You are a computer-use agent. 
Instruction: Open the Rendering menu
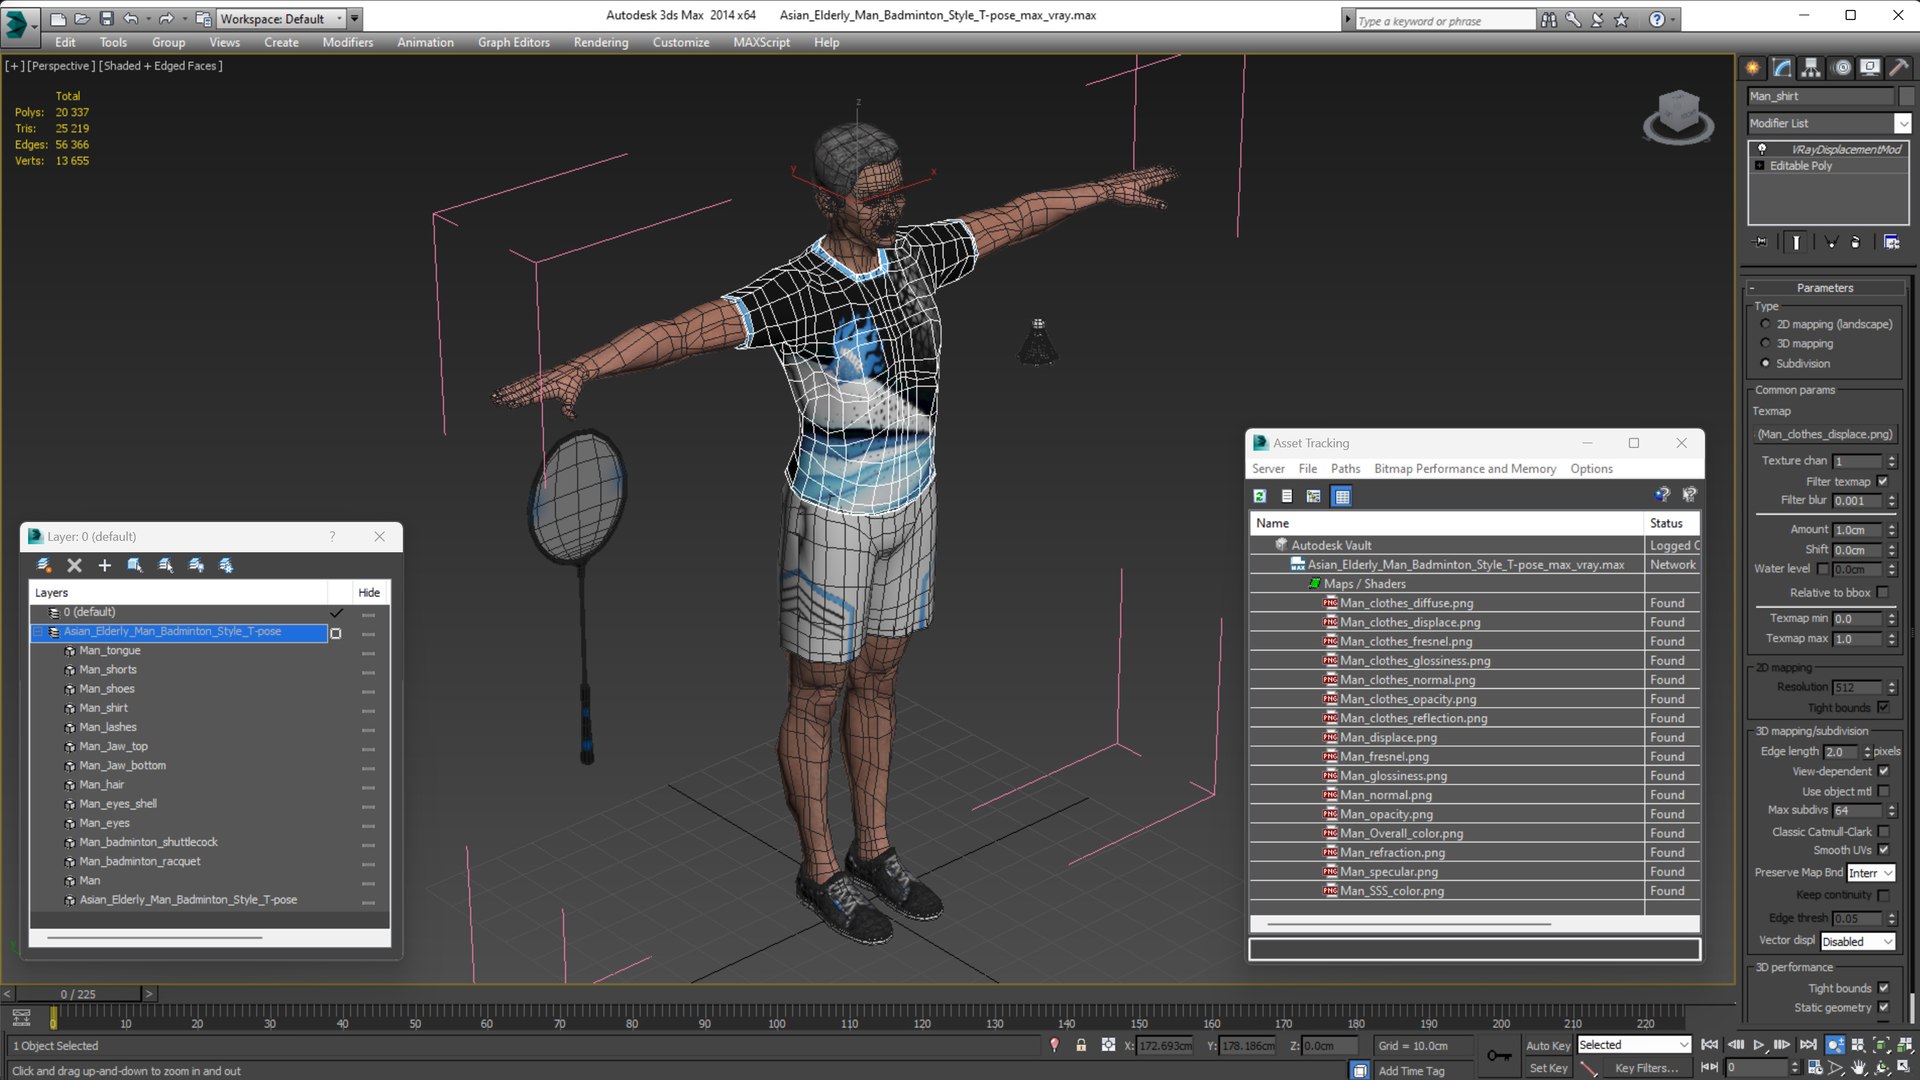tap(601, 42)
